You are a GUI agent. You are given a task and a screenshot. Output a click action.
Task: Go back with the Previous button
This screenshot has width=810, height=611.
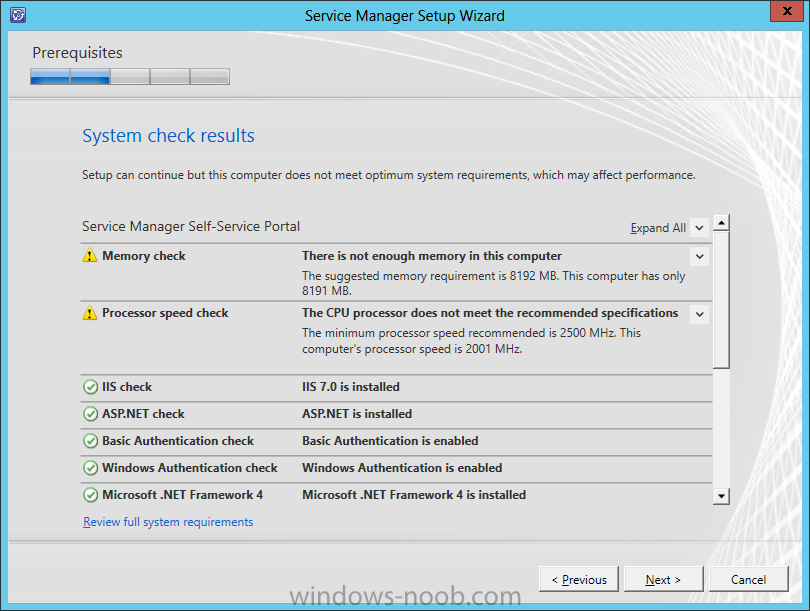click(x=578, y=579)
